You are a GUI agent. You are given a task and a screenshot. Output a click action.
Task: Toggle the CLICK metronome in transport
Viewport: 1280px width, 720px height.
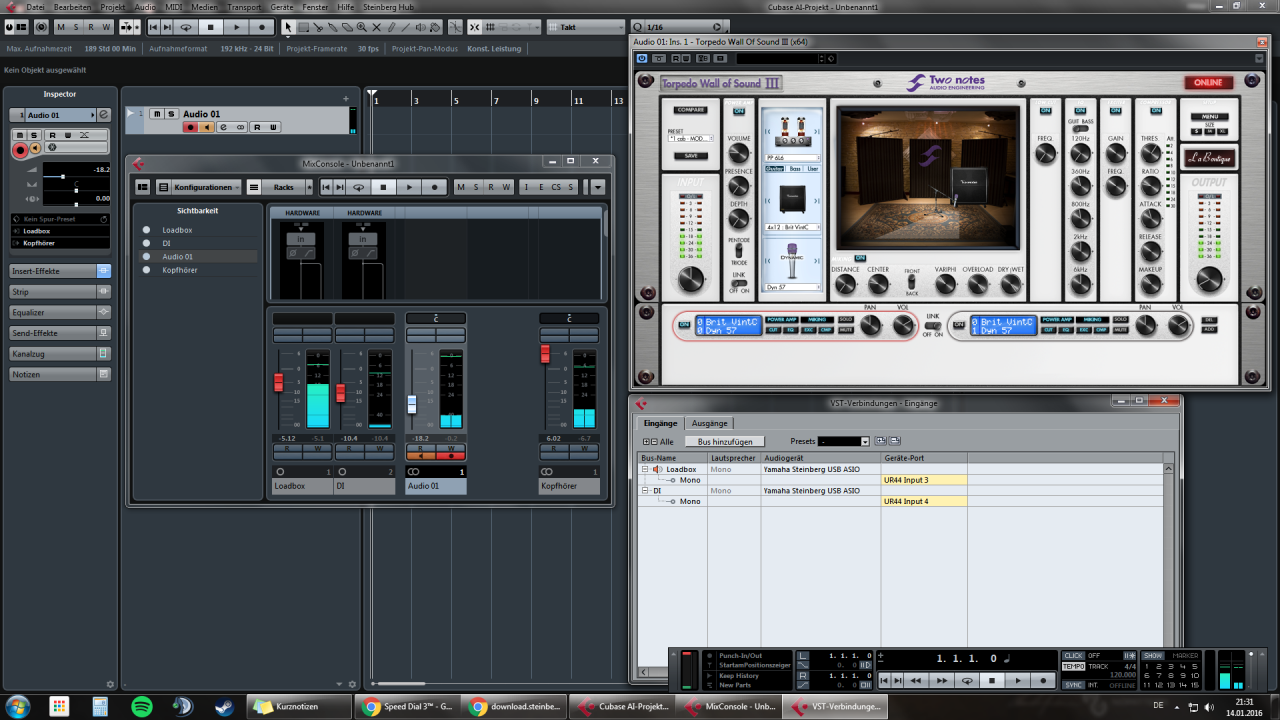coord(1074,656)
